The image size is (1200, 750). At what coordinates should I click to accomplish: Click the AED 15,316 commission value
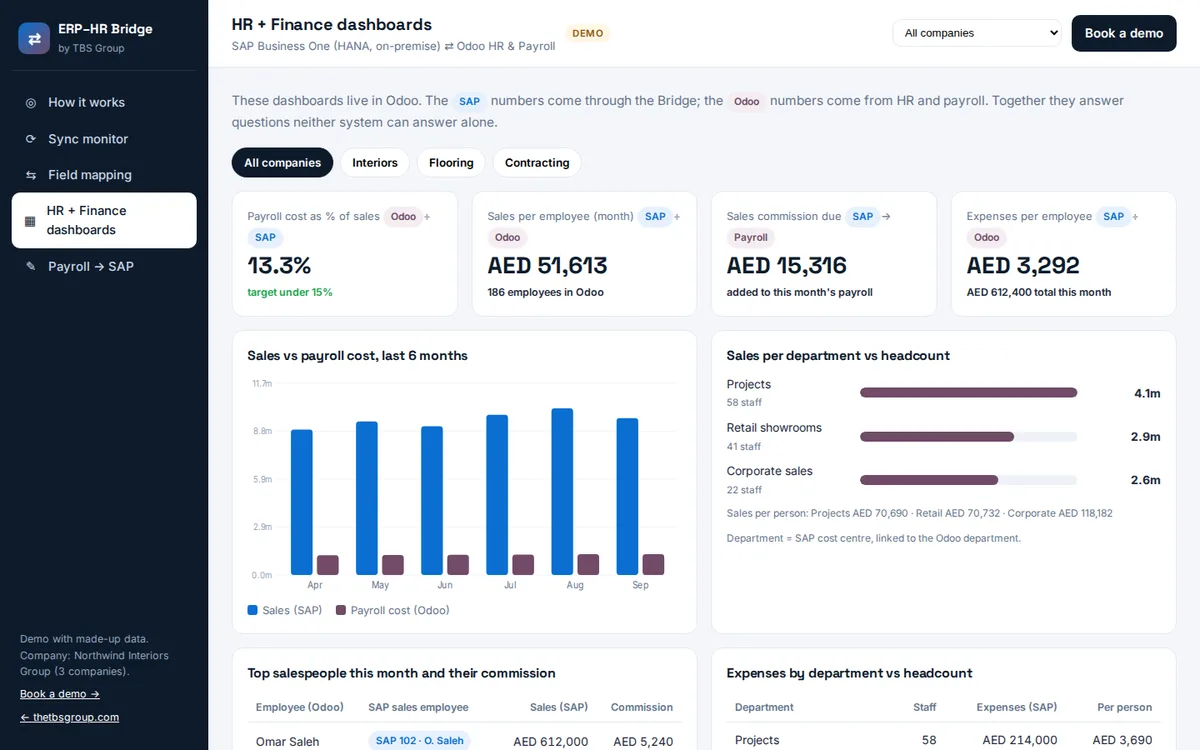pos(787,265)
